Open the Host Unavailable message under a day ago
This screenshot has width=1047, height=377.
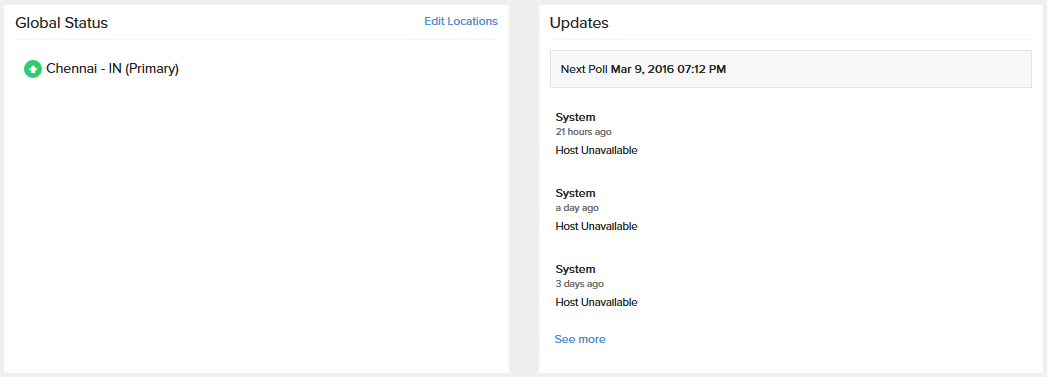(x=596, y=226)
